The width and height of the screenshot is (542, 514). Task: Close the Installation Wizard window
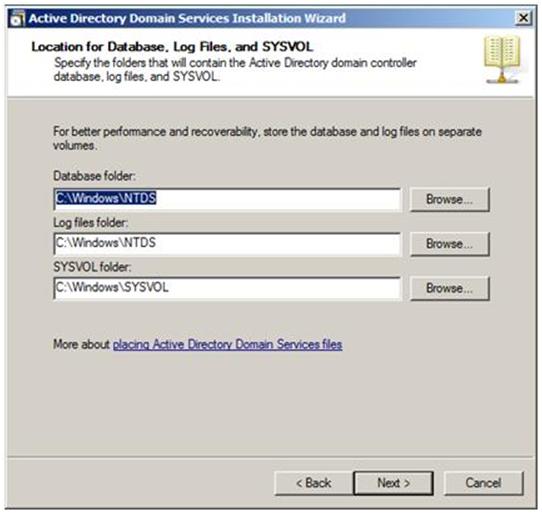(523, 17)
